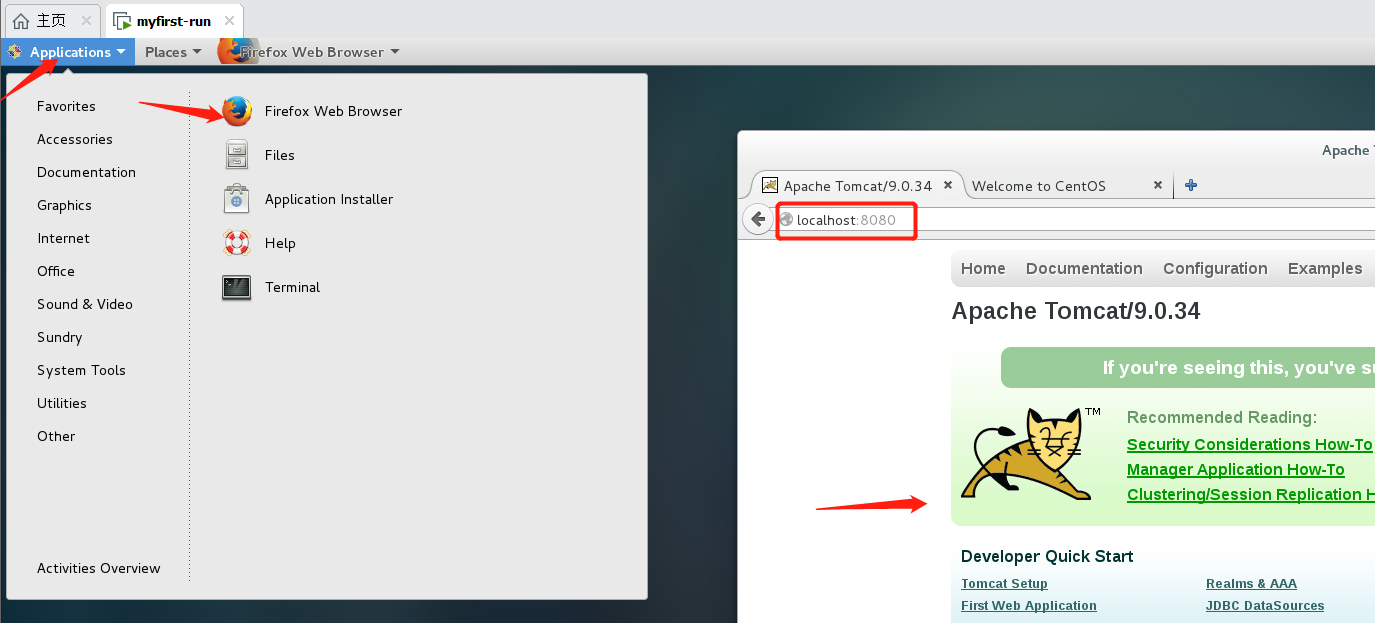Click the home icon on 主页 tab
The image size is (1375, 623).
(x=21, y=21)
